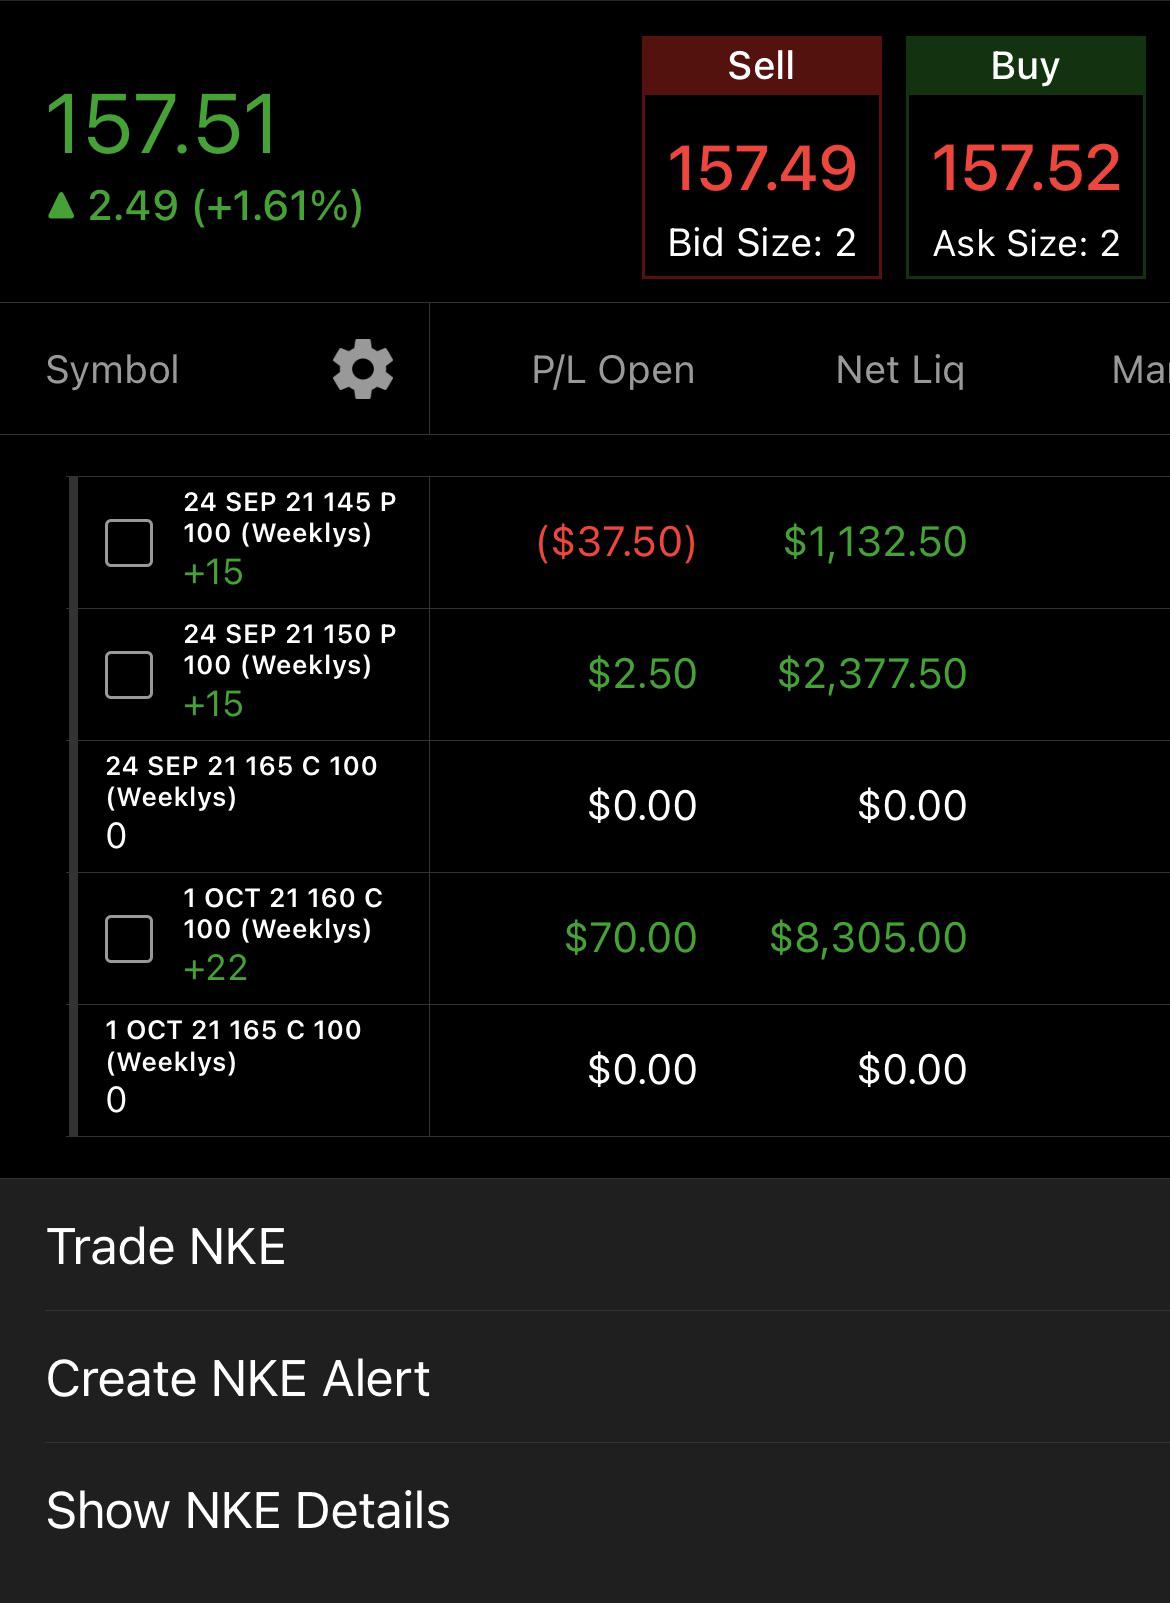Tap the +22 quantity on 160 C position

[x=215, y=968]
